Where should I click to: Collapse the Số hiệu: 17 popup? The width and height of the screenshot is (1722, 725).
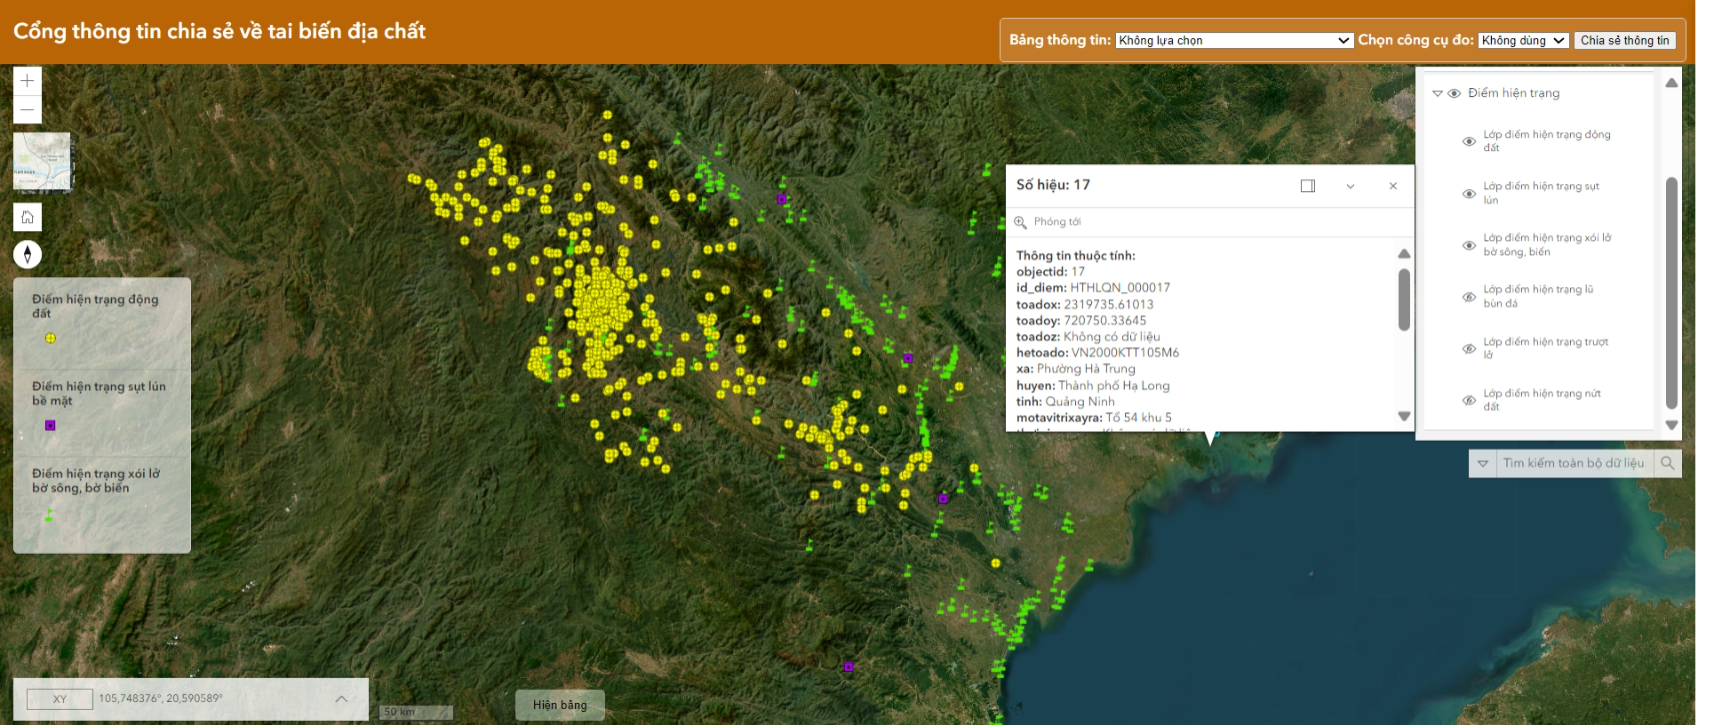tap(1350, 185)
